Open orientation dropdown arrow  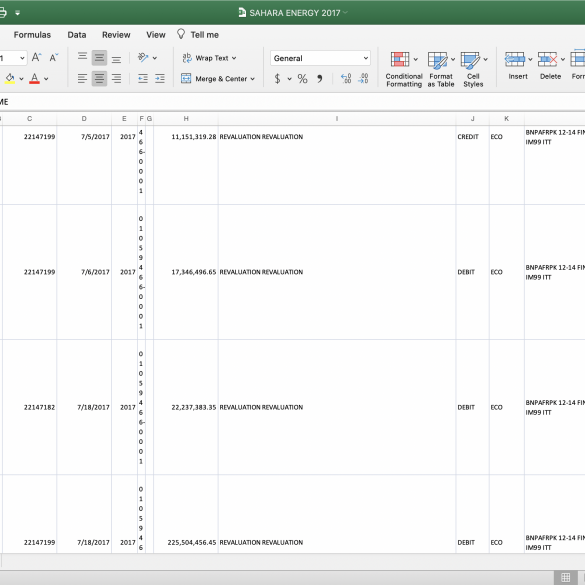(x=155, y=58)
